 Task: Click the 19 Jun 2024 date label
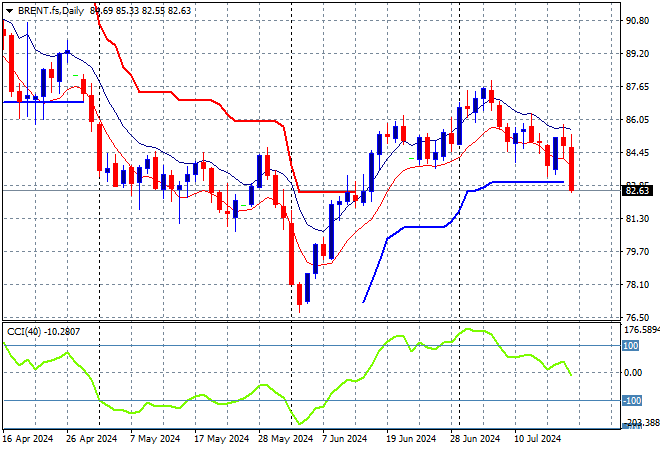click(x=411, y=438)
